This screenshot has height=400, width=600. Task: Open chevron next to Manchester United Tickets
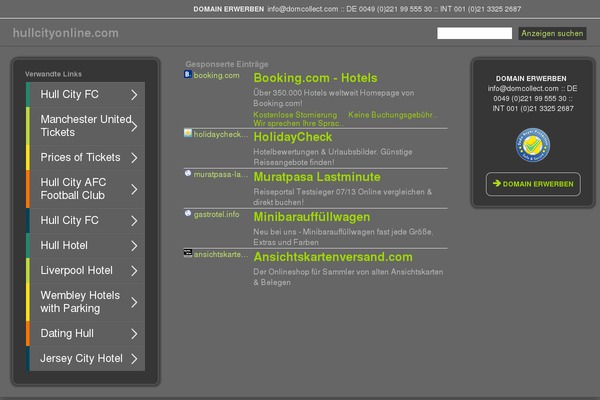134,126
